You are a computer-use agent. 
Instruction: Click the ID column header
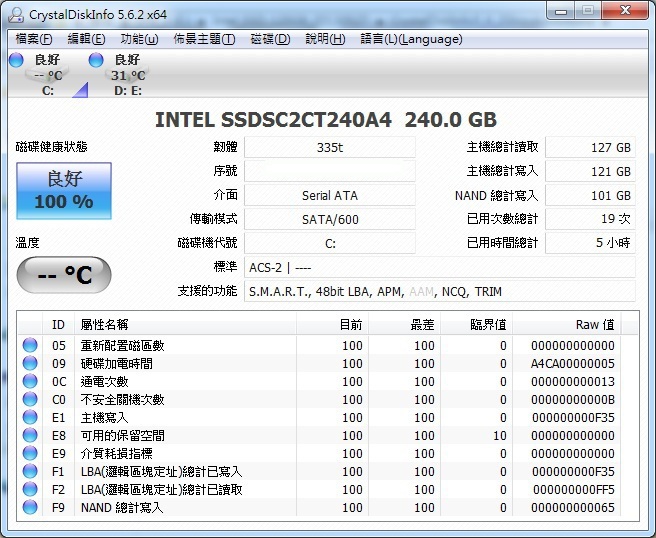pyautogui.click(x=59, y=324)
